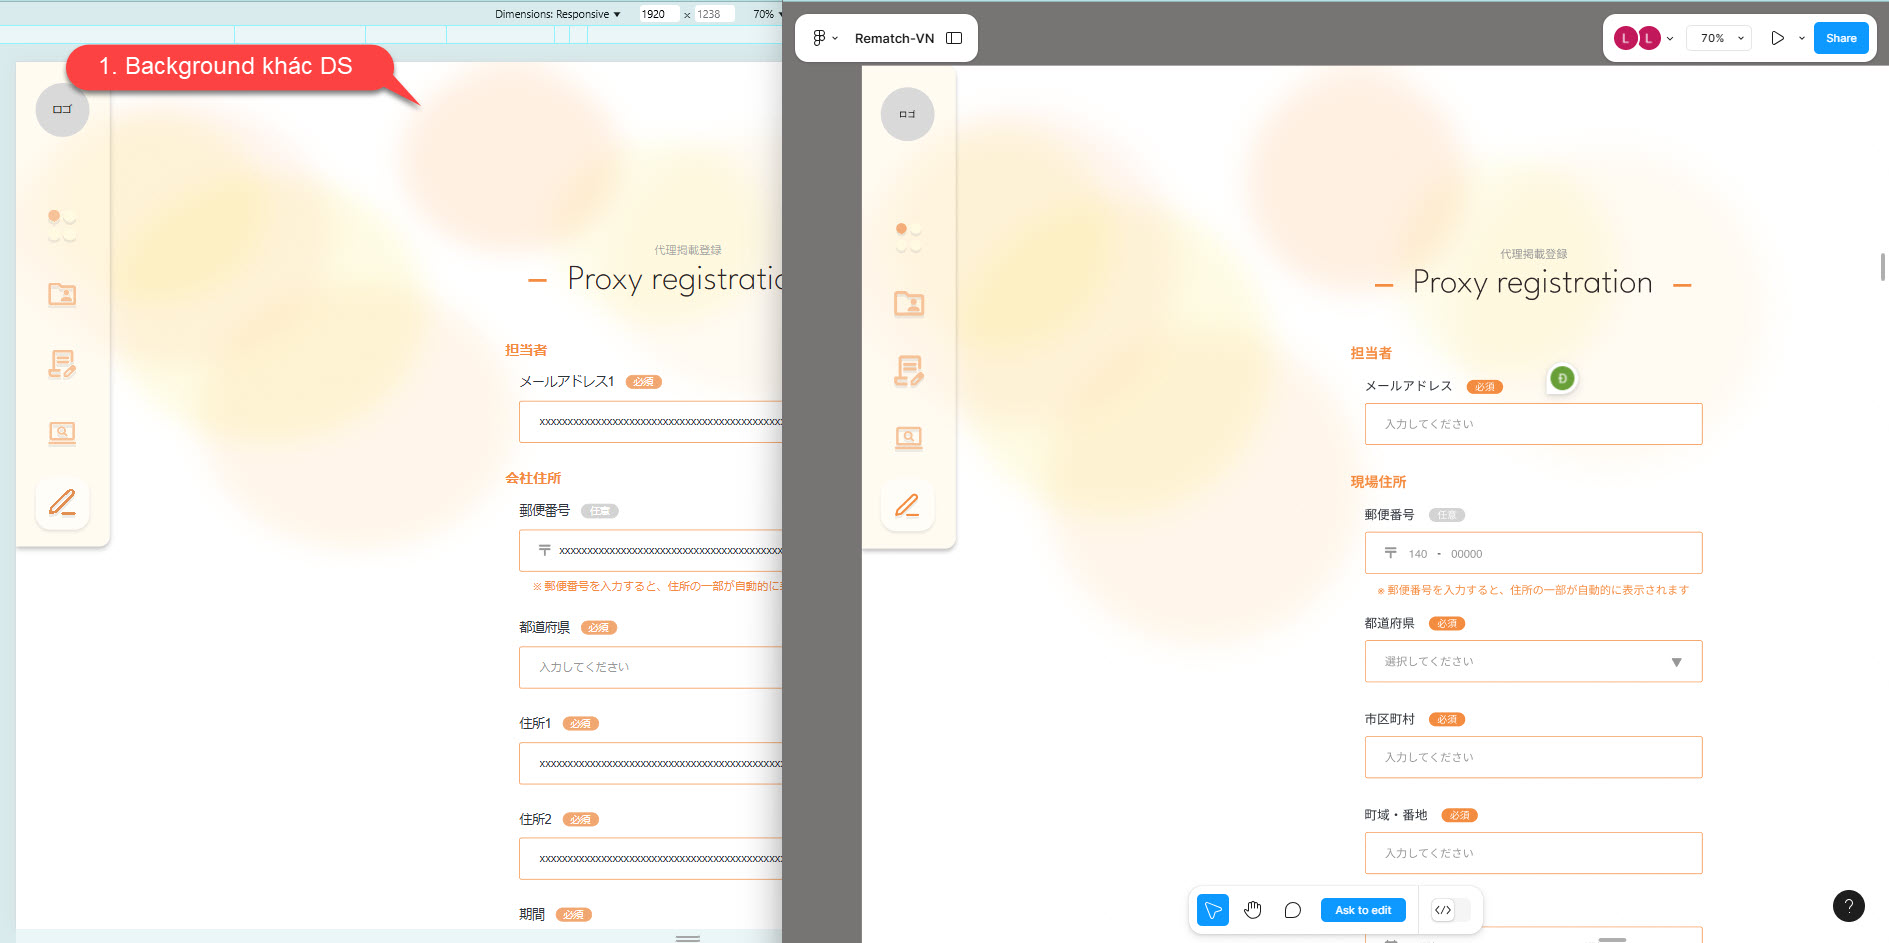This screenshot has height=943, width=1889.
Task: Open the Figma main menu
Action: point(823,38)
